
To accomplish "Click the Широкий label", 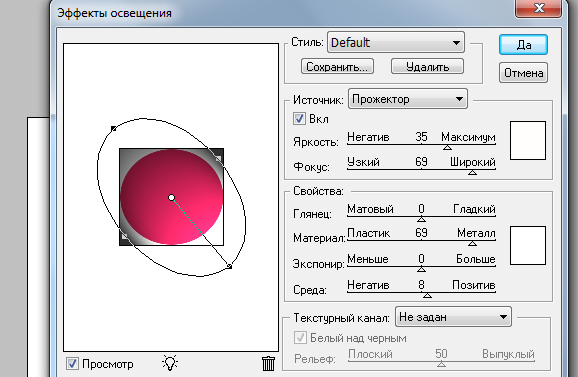I will click(x=473, y=162).
